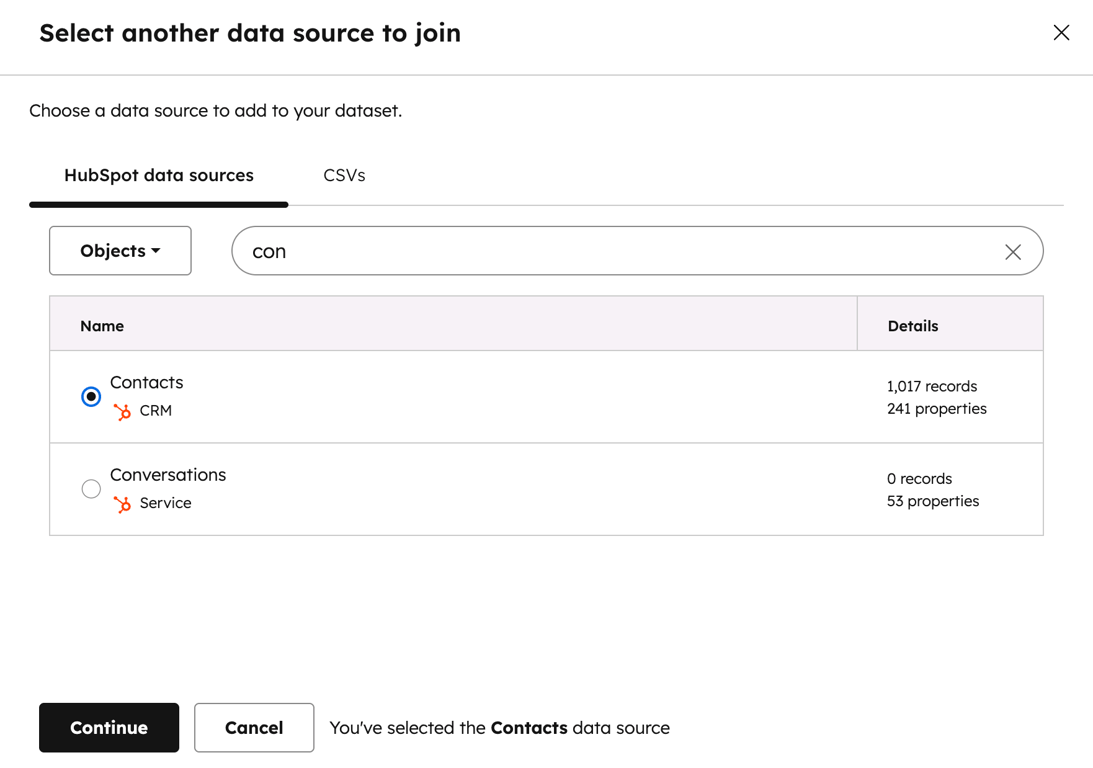The height and width of the screenshot is (768, 1093).
Task: Click the HubSpot sprocket icon beside CRM
Action: 122,411
